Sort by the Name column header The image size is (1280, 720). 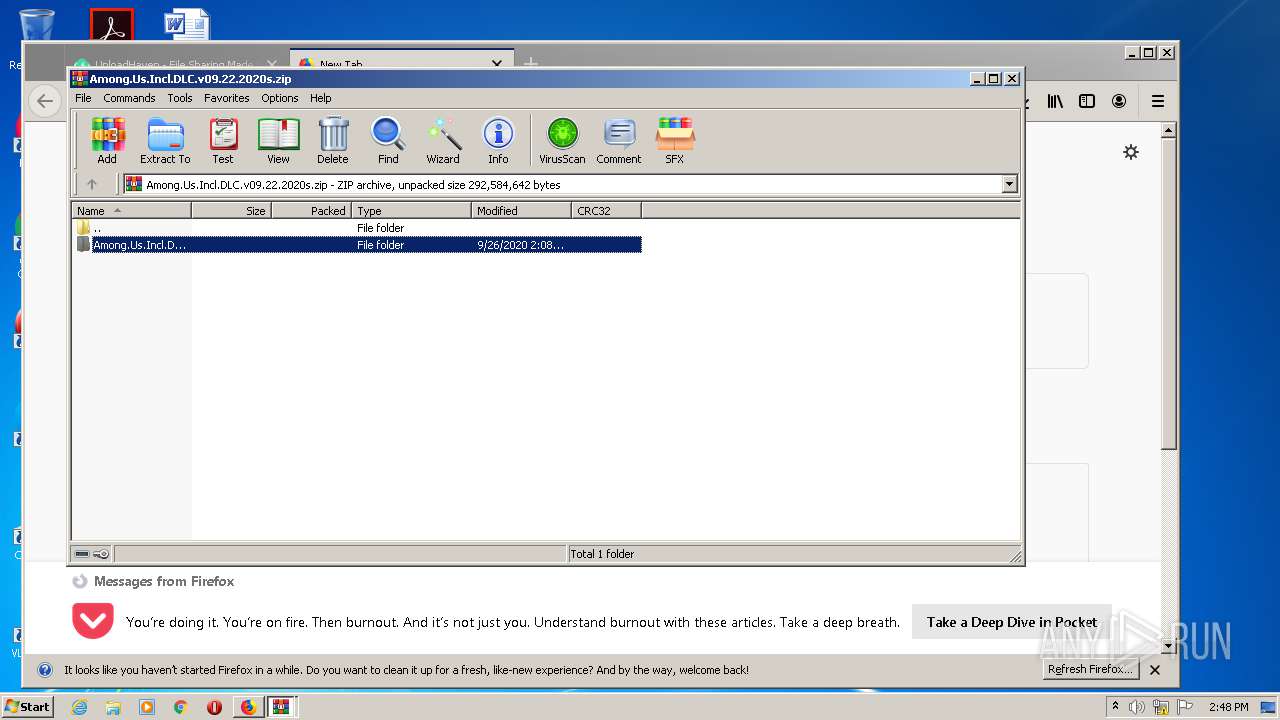(131, 211)
